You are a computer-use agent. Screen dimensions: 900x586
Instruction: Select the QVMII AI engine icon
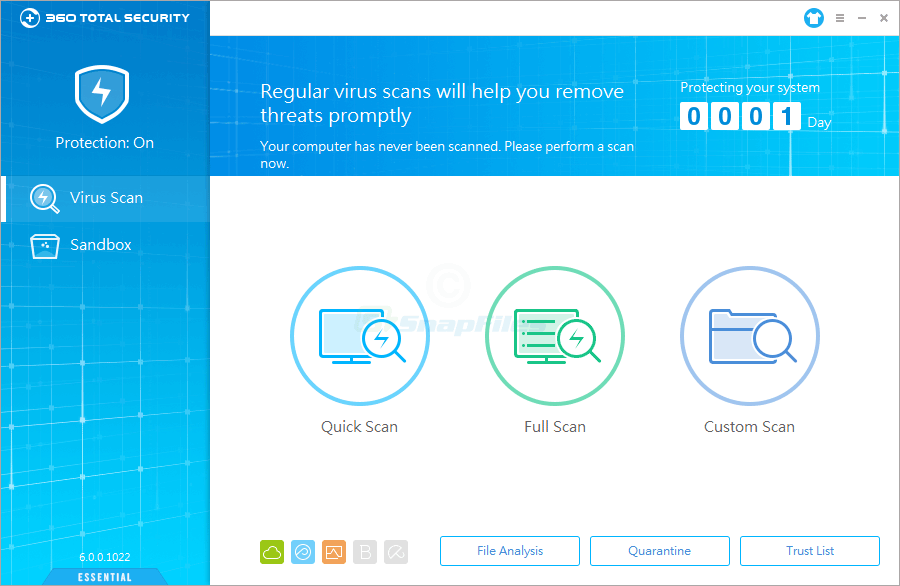tap(302, 551)
